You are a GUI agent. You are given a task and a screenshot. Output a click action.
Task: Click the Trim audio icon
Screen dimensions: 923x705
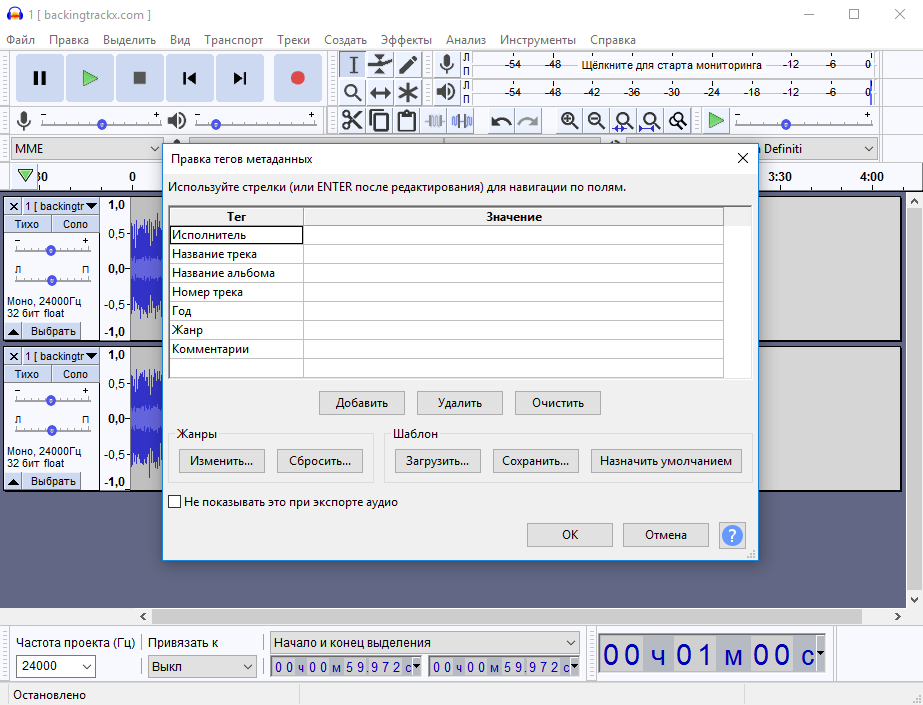tap(434, 121)
